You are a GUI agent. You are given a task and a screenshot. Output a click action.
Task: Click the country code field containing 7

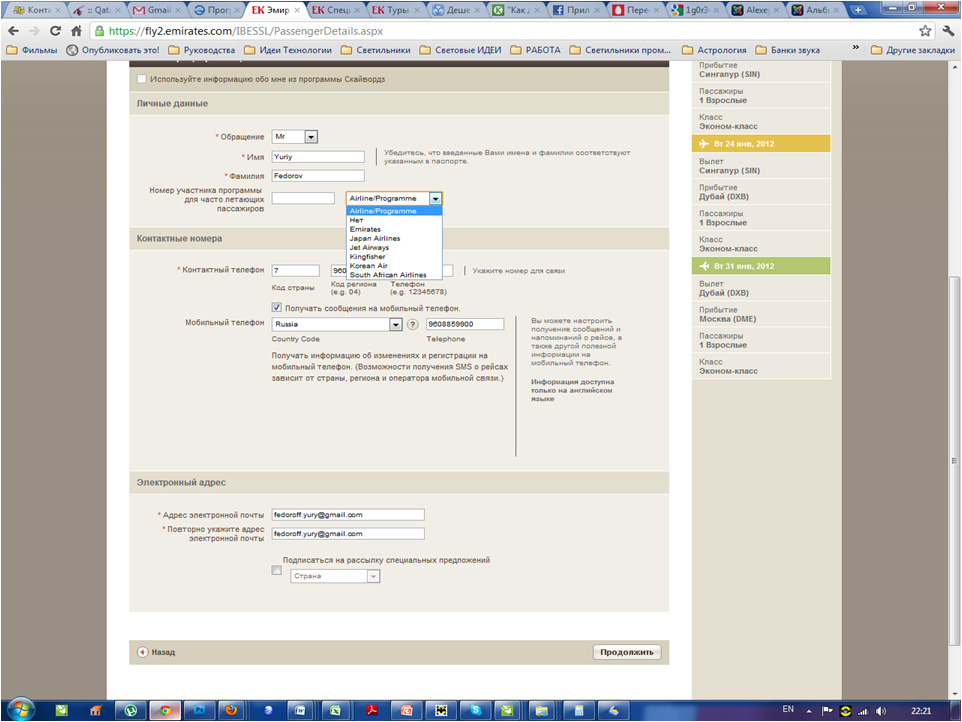tap(296, 271)
